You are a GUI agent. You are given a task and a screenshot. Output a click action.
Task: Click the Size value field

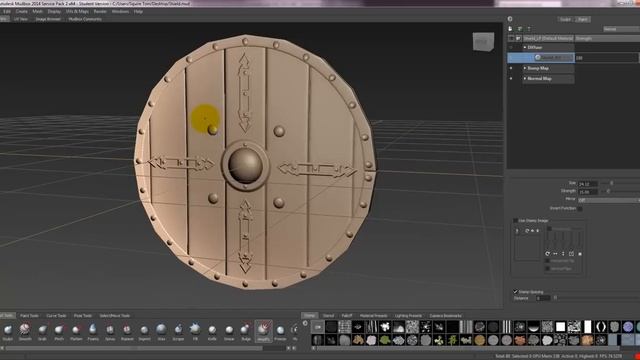[588, 184]
